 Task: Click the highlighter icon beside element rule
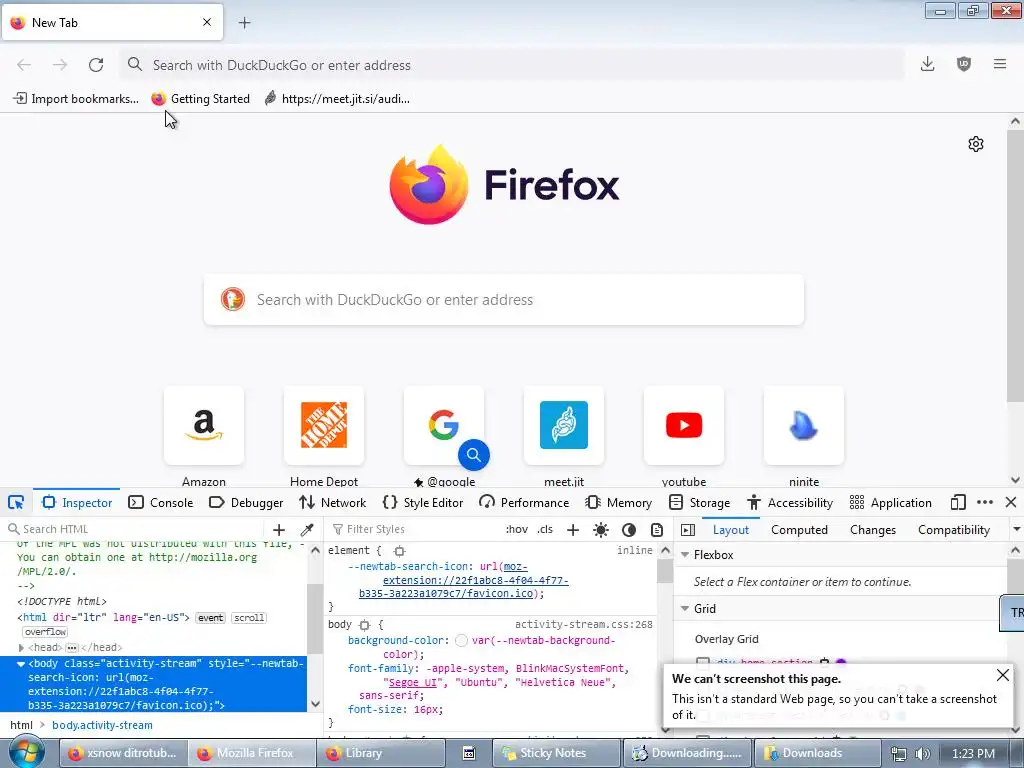pos(399,551)
